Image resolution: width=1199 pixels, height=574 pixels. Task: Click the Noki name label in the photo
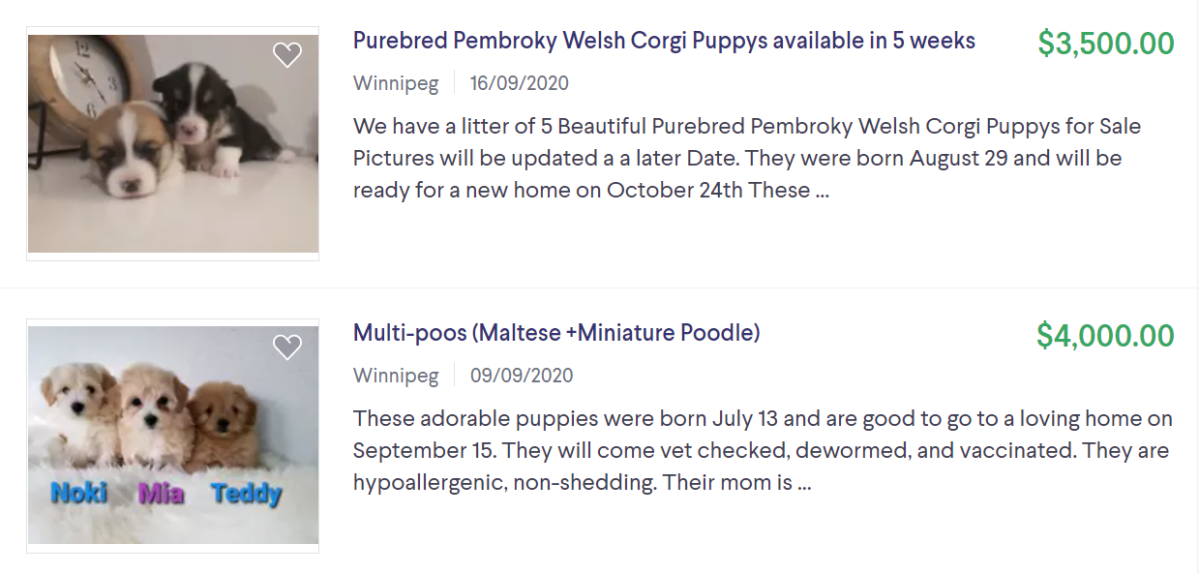(x=79, y=493)
